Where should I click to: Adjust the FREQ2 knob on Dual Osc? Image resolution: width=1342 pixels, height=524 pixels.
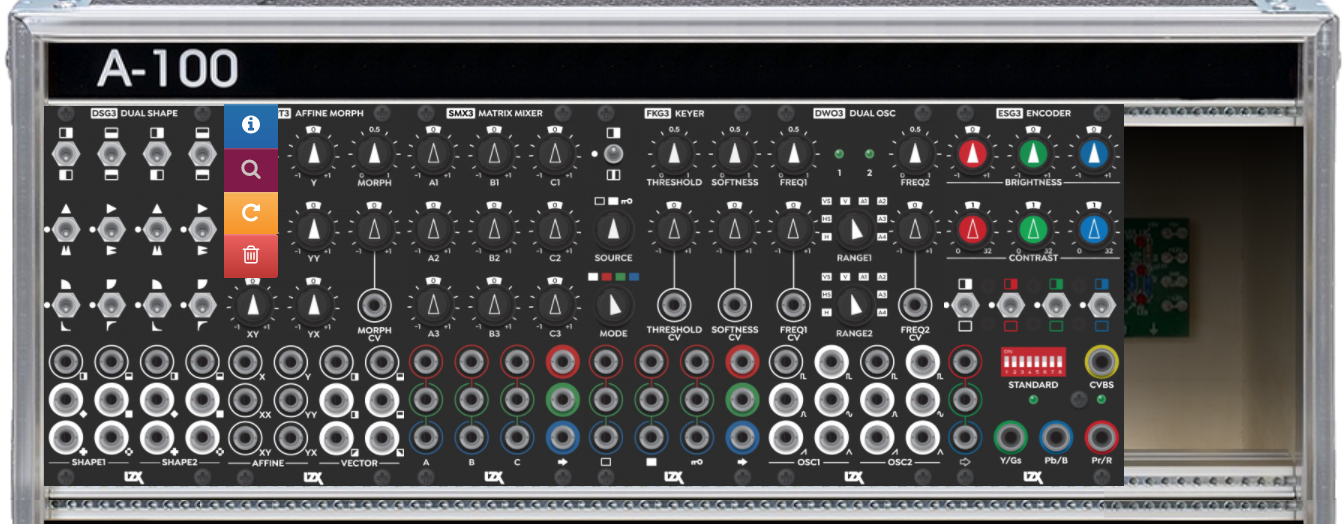point(913,153)
